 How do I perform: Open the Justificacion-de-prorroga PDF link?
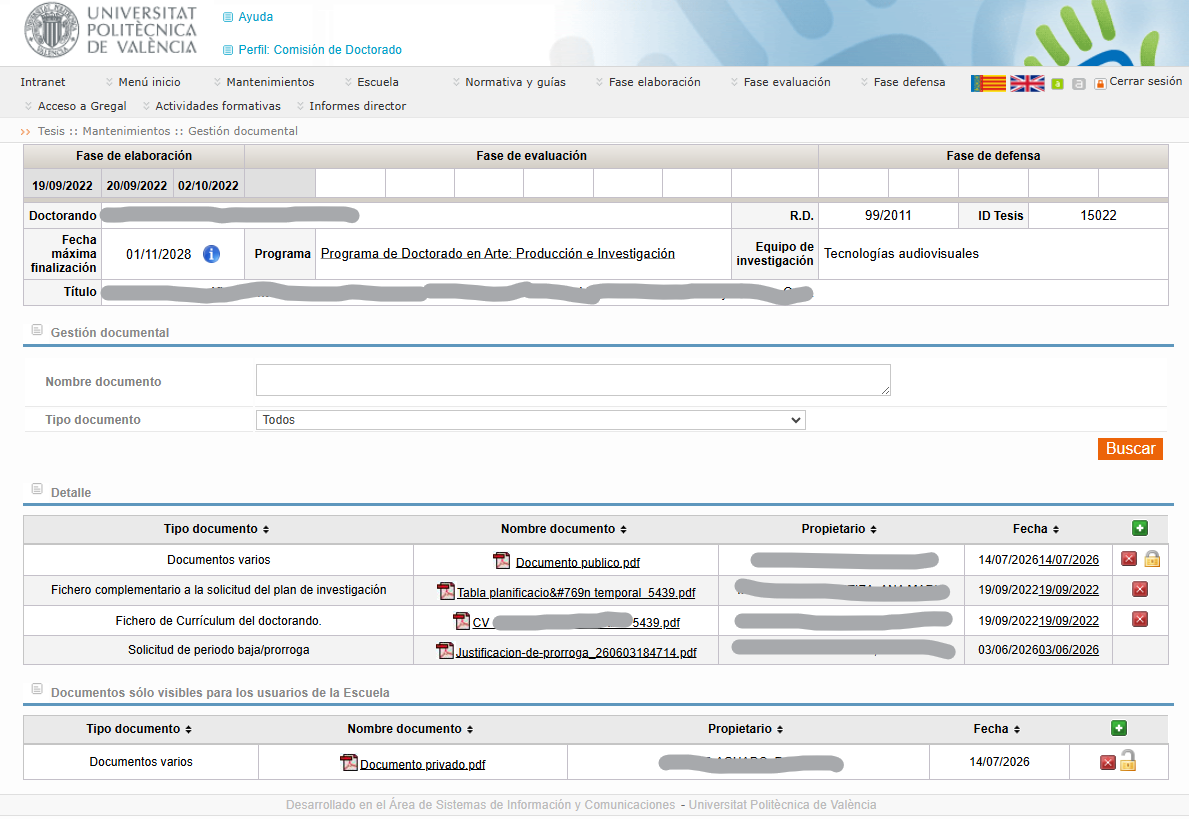(576, 652)
